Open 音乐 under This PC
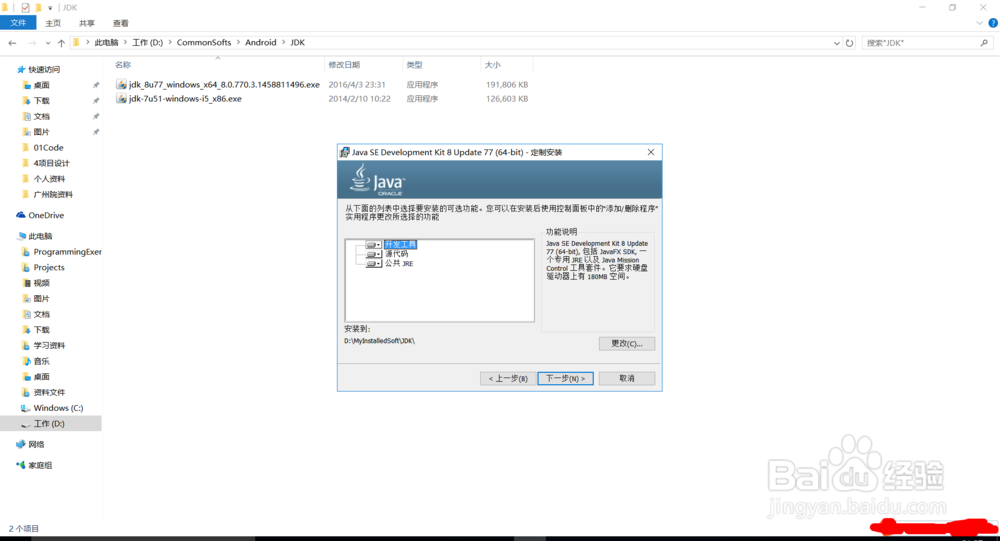This screenshot has height=541, width=1000. pos(41,361)
